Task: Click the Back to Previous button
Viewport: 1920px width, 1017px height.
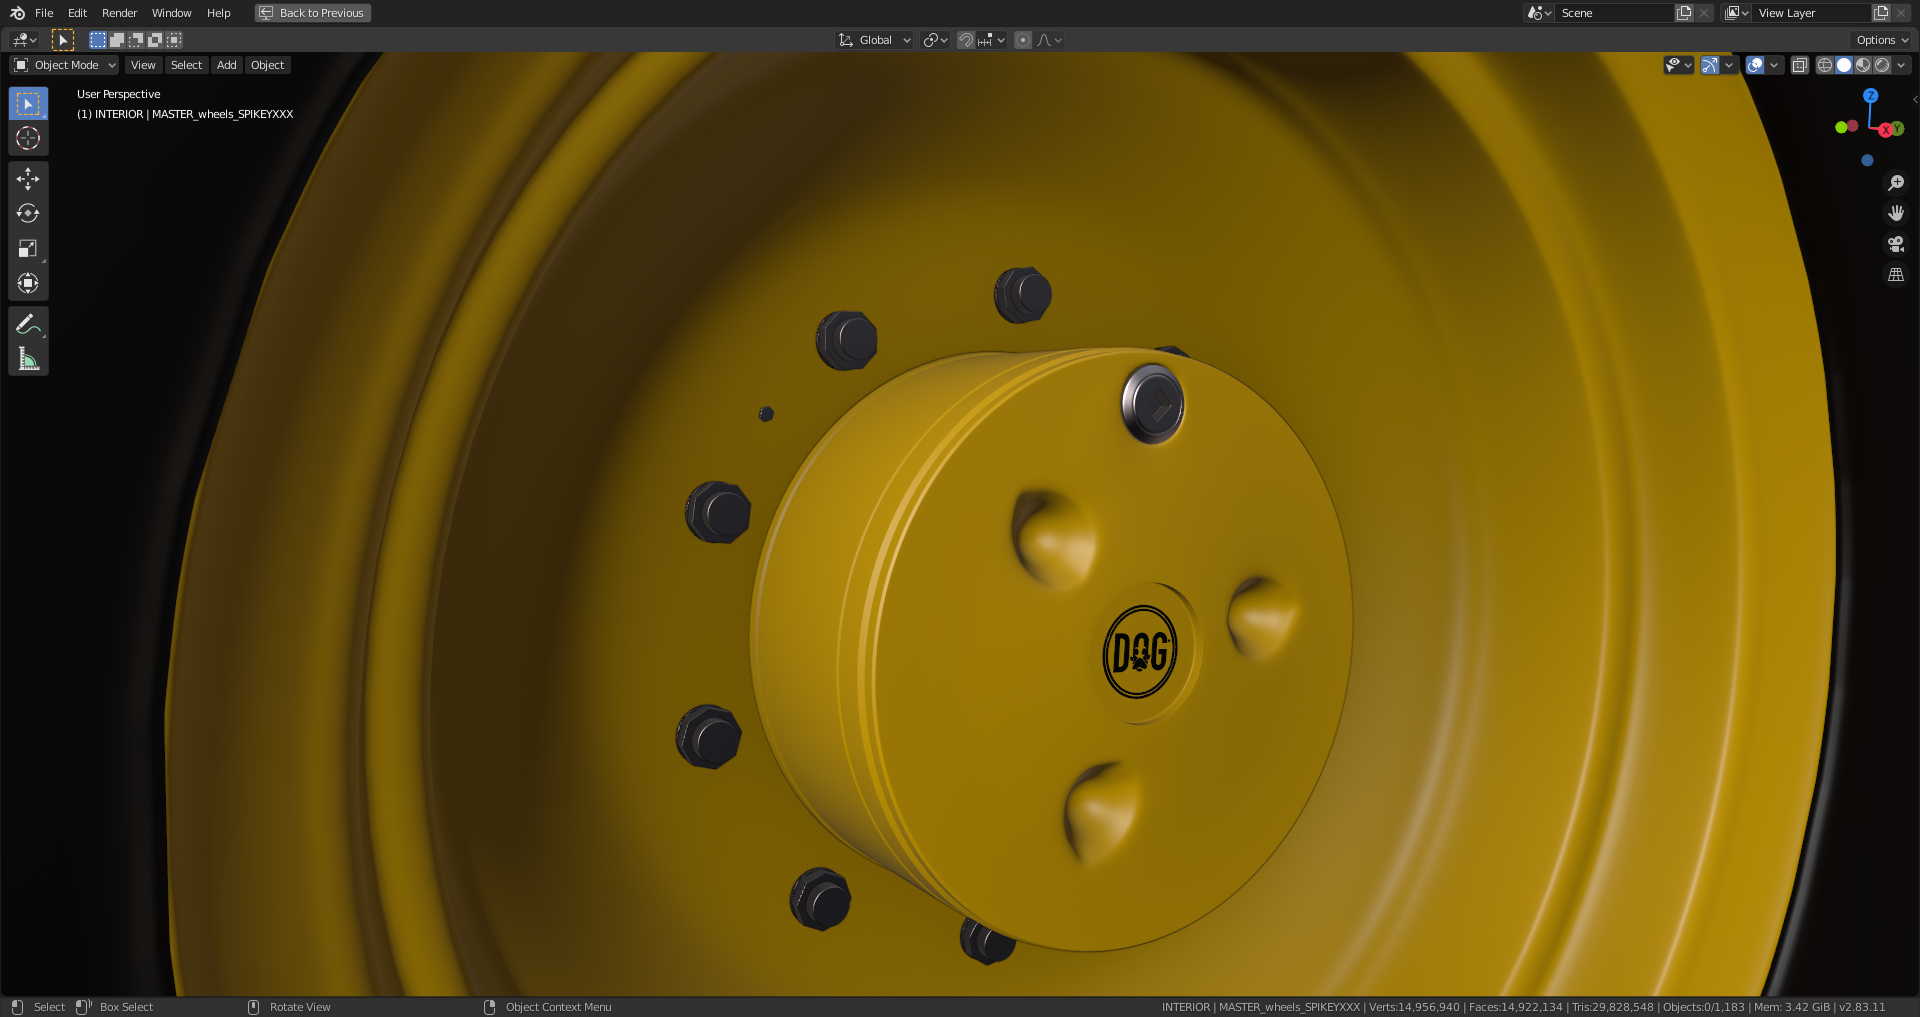Action: pyautogui.click(x=313, y=13)
